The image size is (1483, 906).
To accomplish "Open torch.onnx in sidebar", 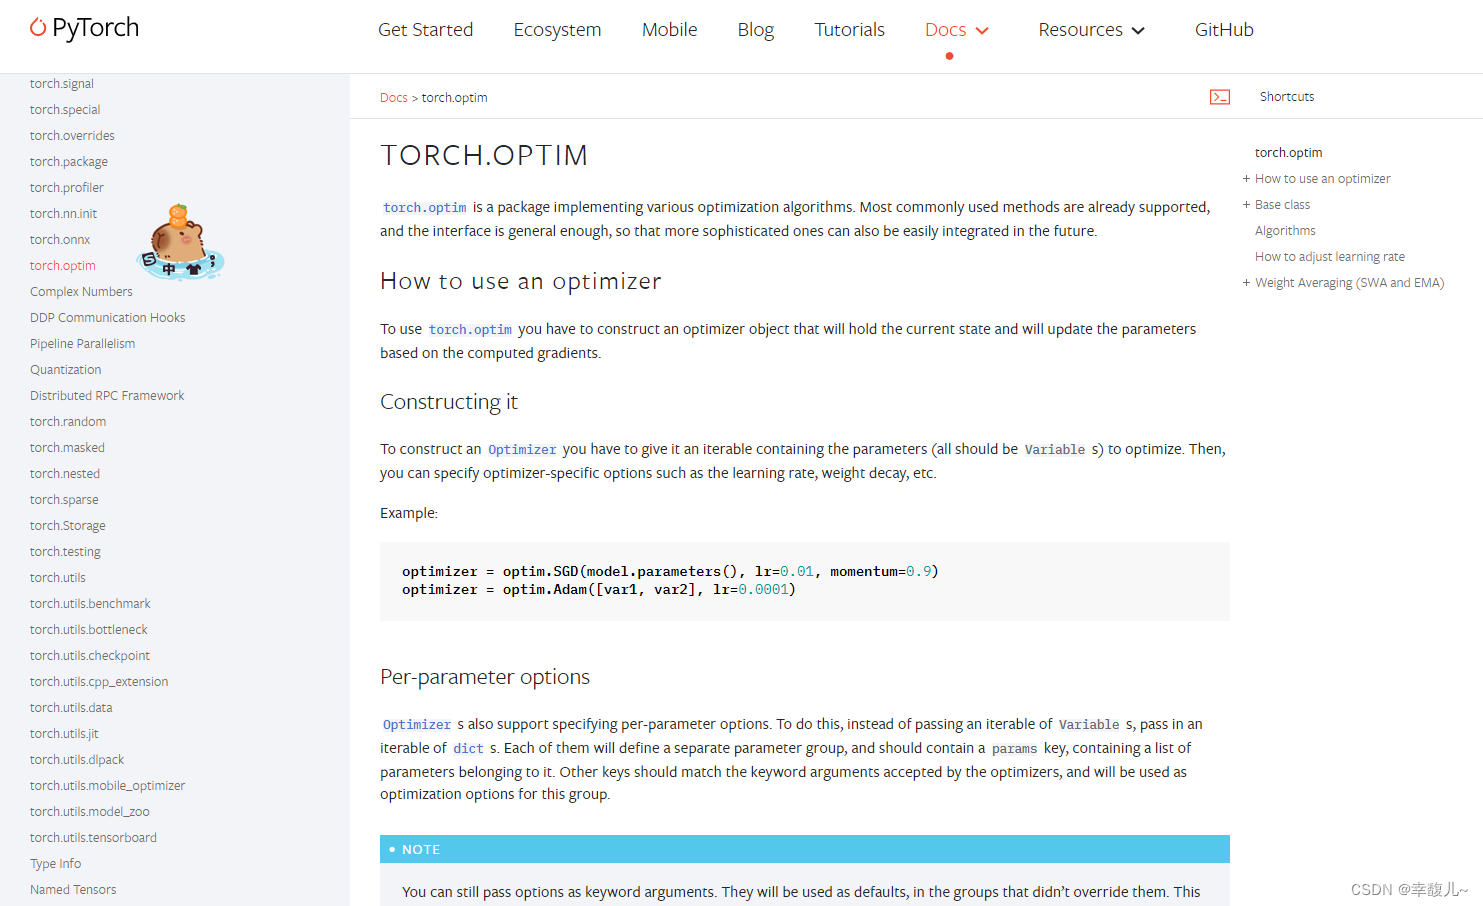I will [60, 240].
